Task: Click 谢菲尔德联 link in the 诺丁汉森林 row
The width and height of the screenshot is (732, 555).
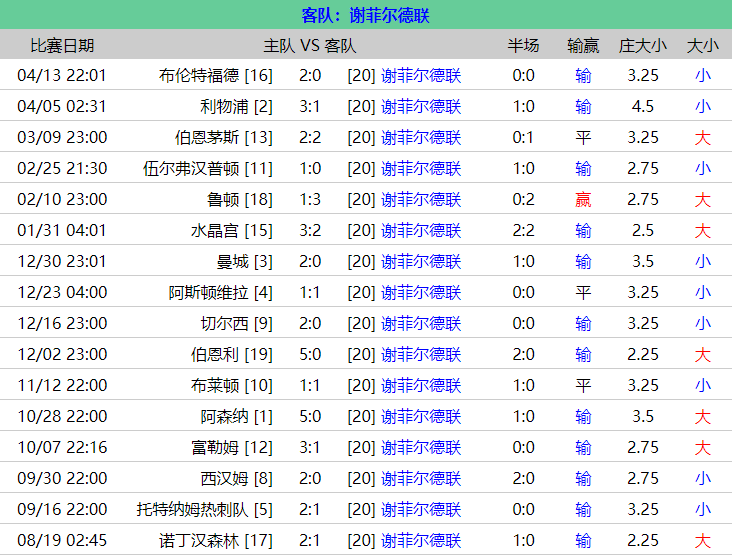Action: [x=421, y=540]
